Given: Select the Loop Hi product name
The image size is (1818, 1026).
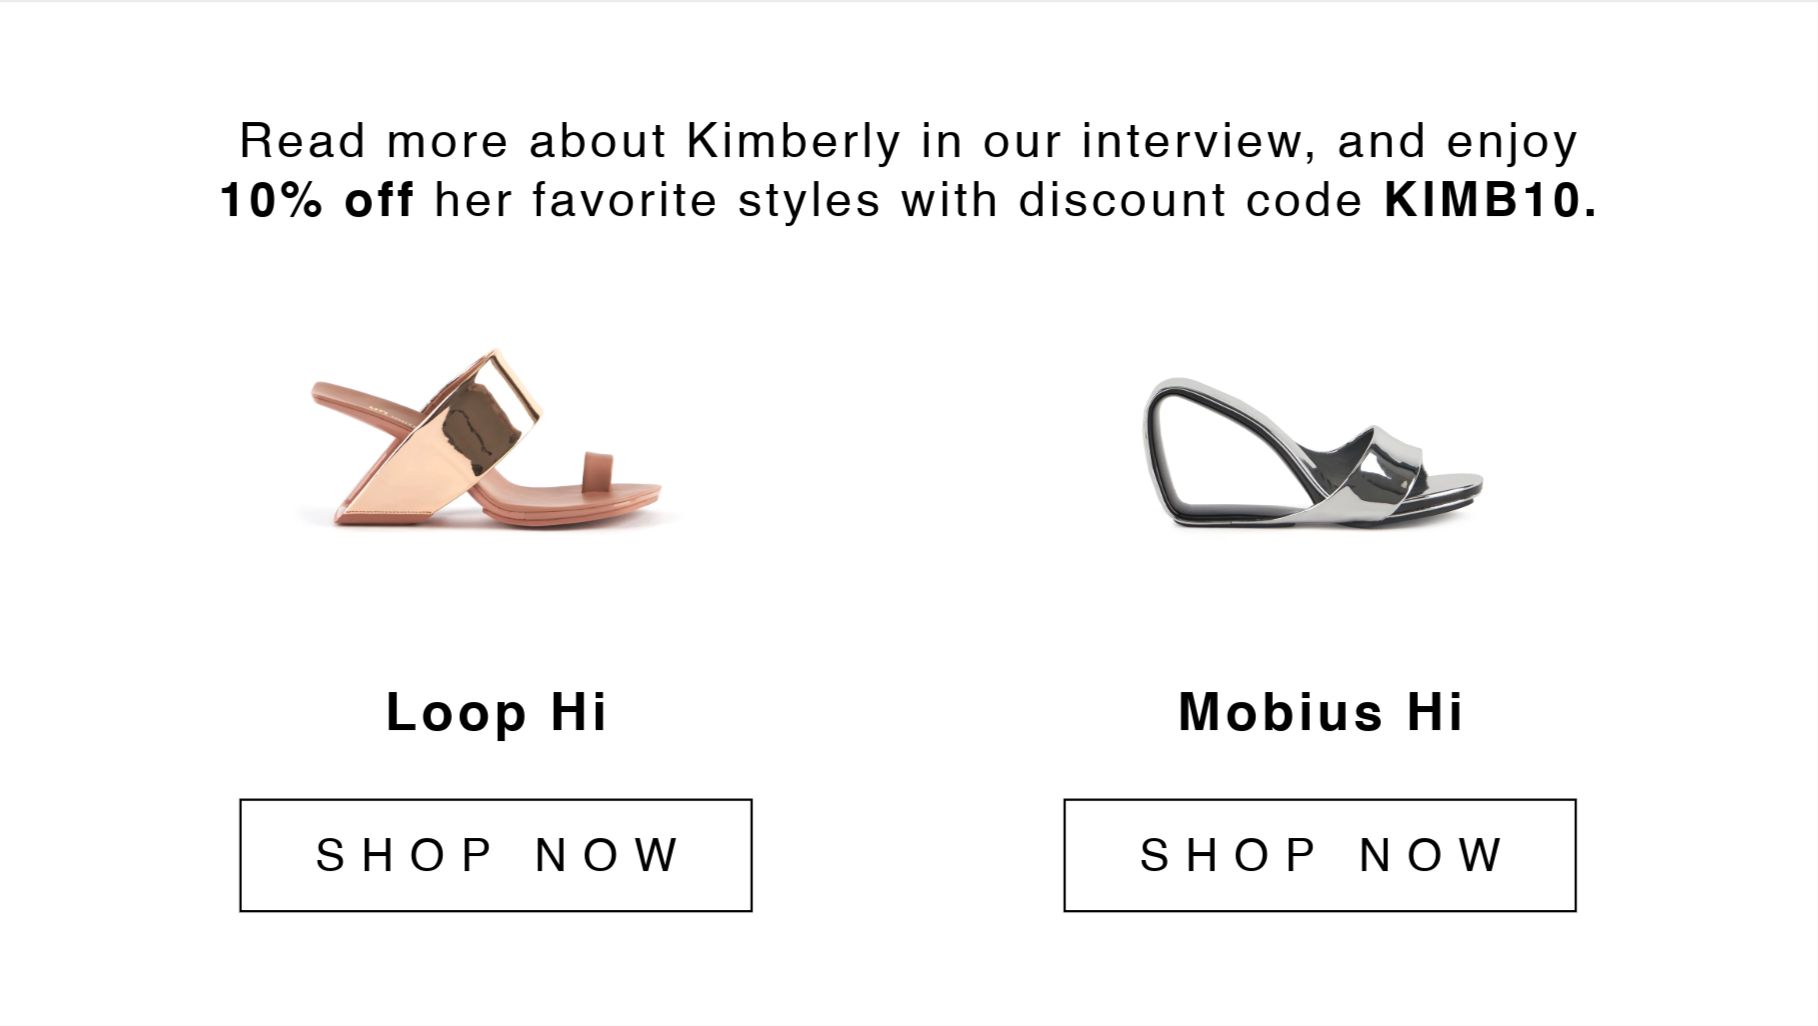Looking at the screenshot, I should (497, 713).
